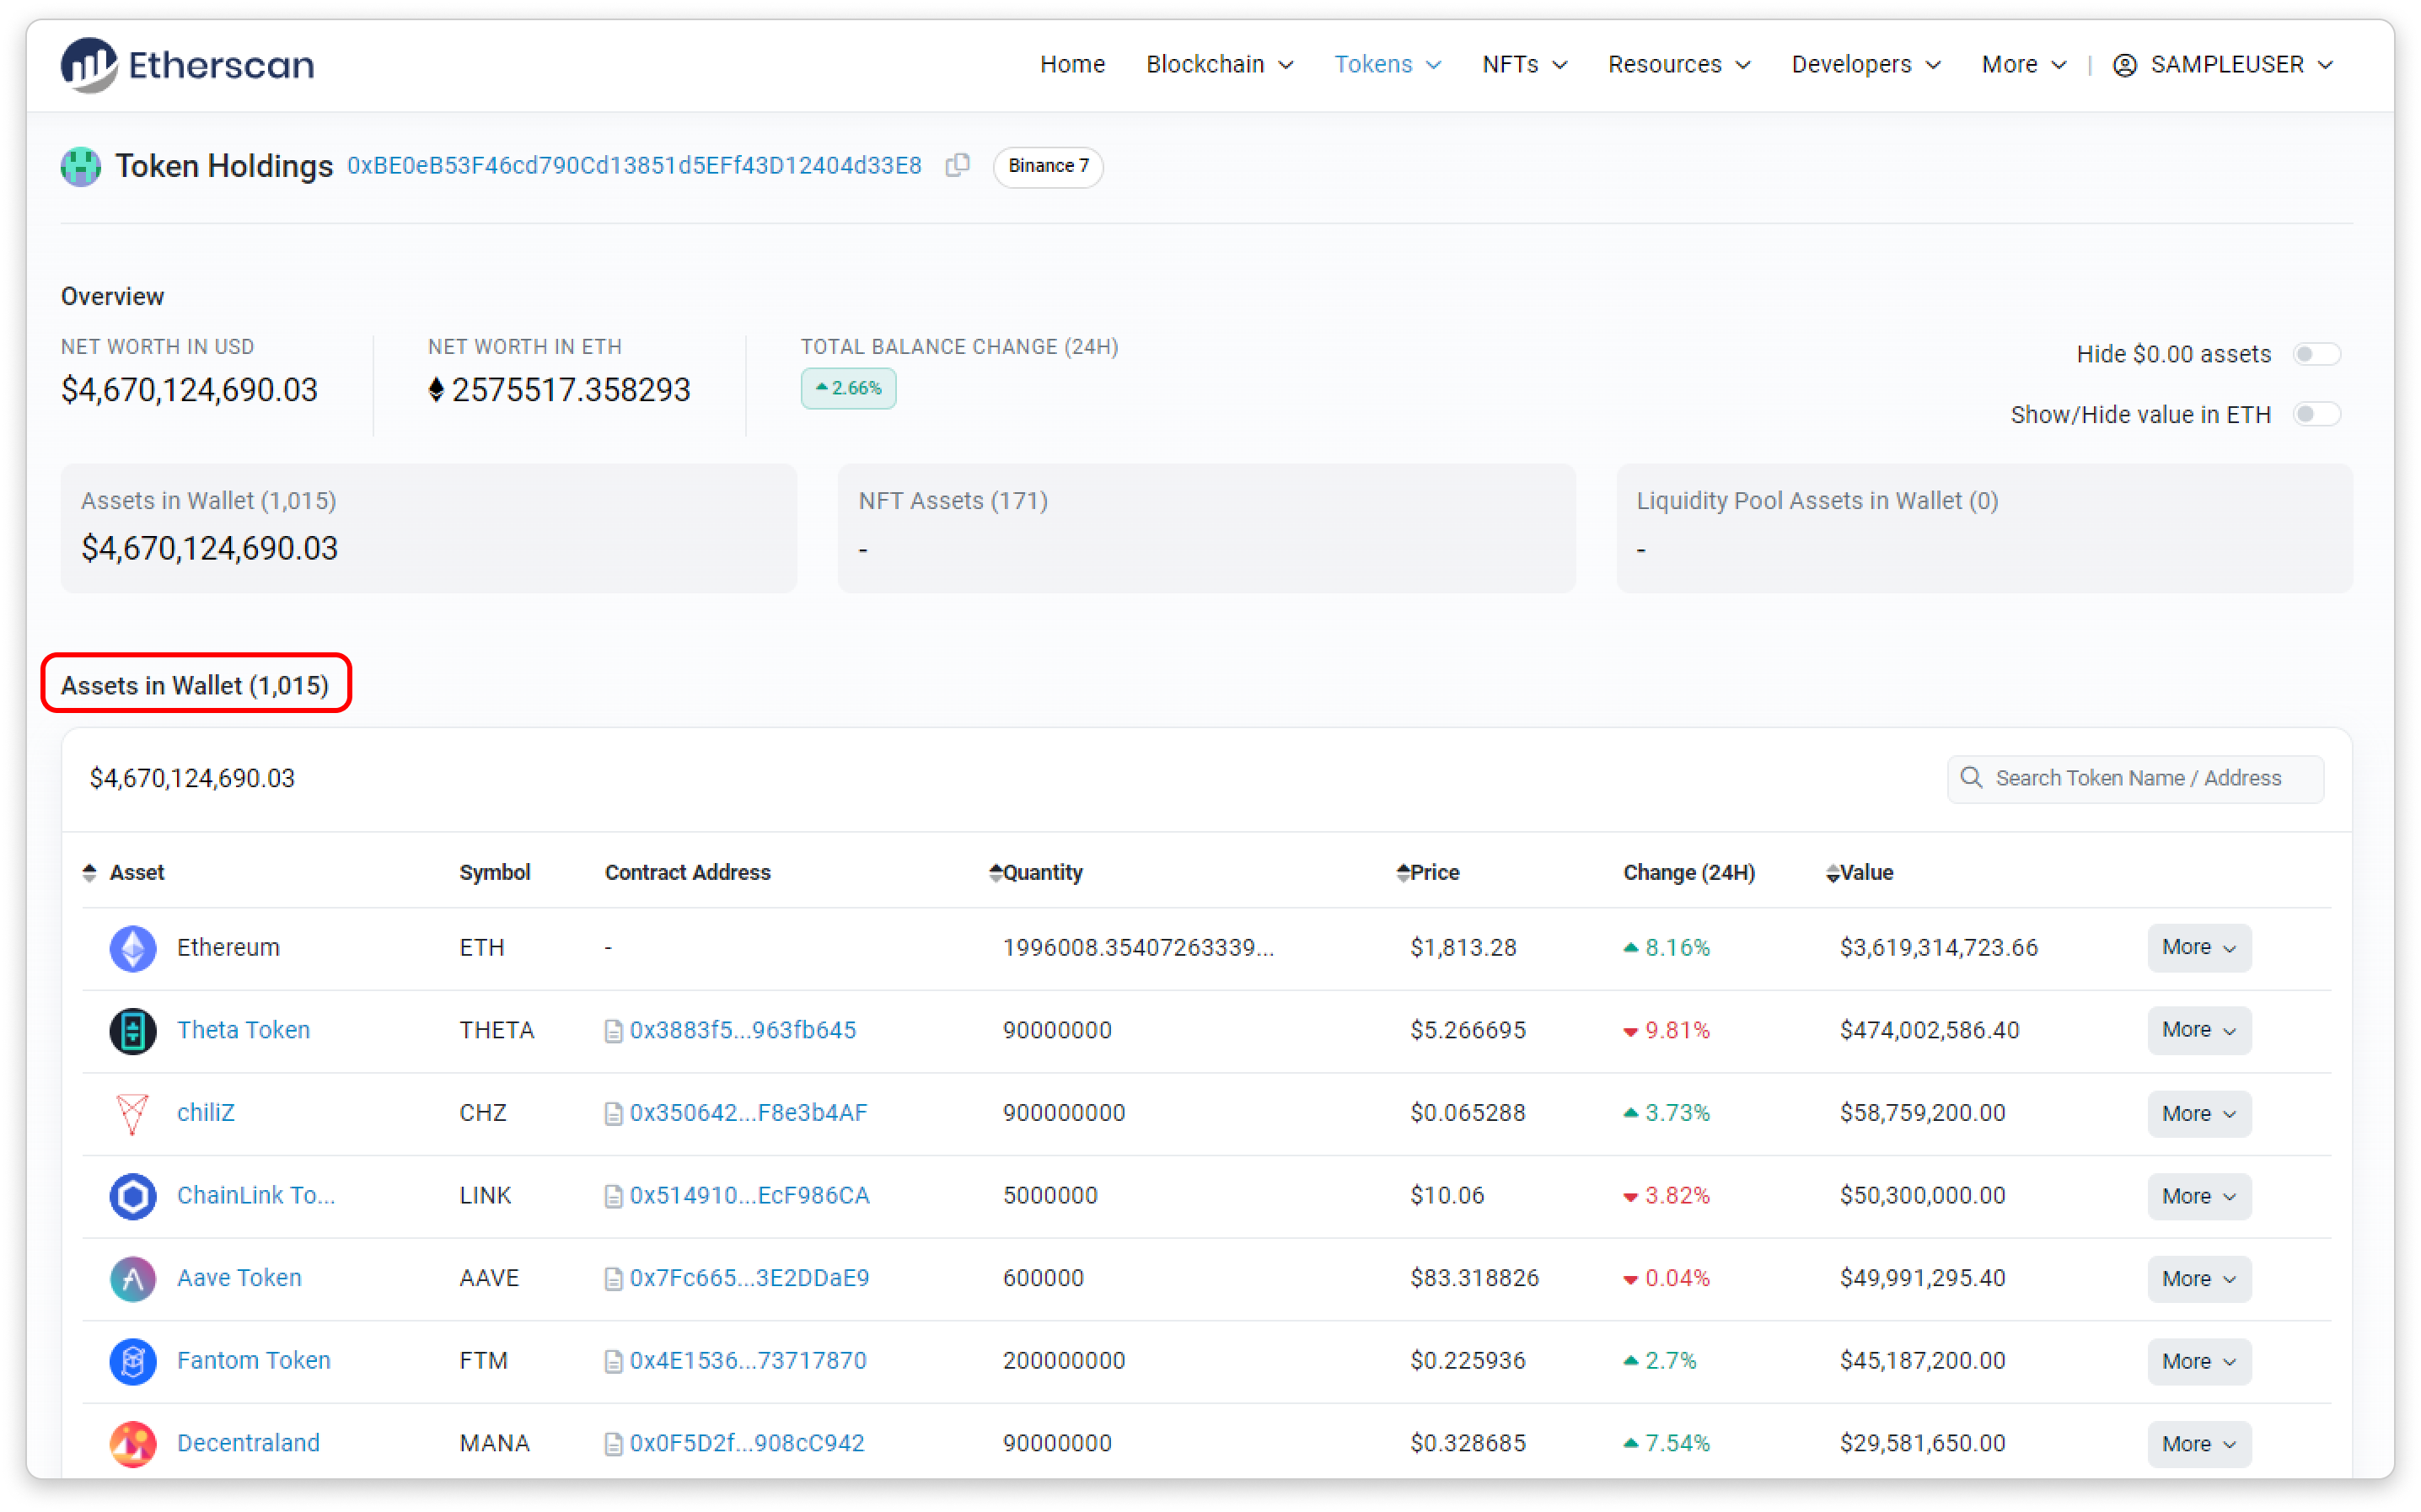Click the Theta Token logo icon
Screen dimensions: 2421x1512
click(133, 1031)
